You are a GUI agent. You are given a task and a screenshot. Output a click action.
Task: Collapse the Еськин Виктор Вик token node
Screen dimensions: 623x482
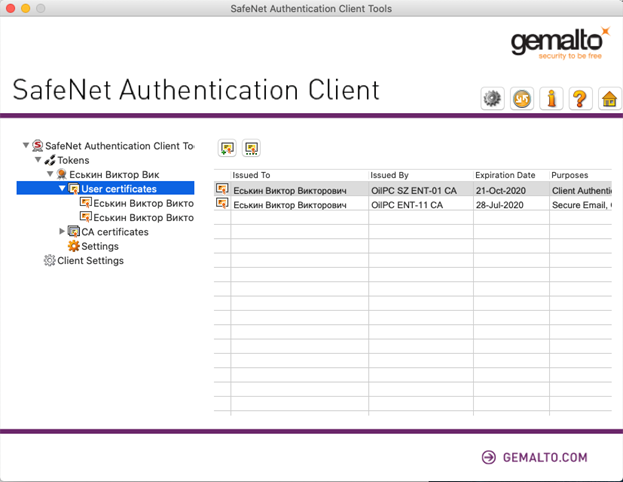pos(50,174)
